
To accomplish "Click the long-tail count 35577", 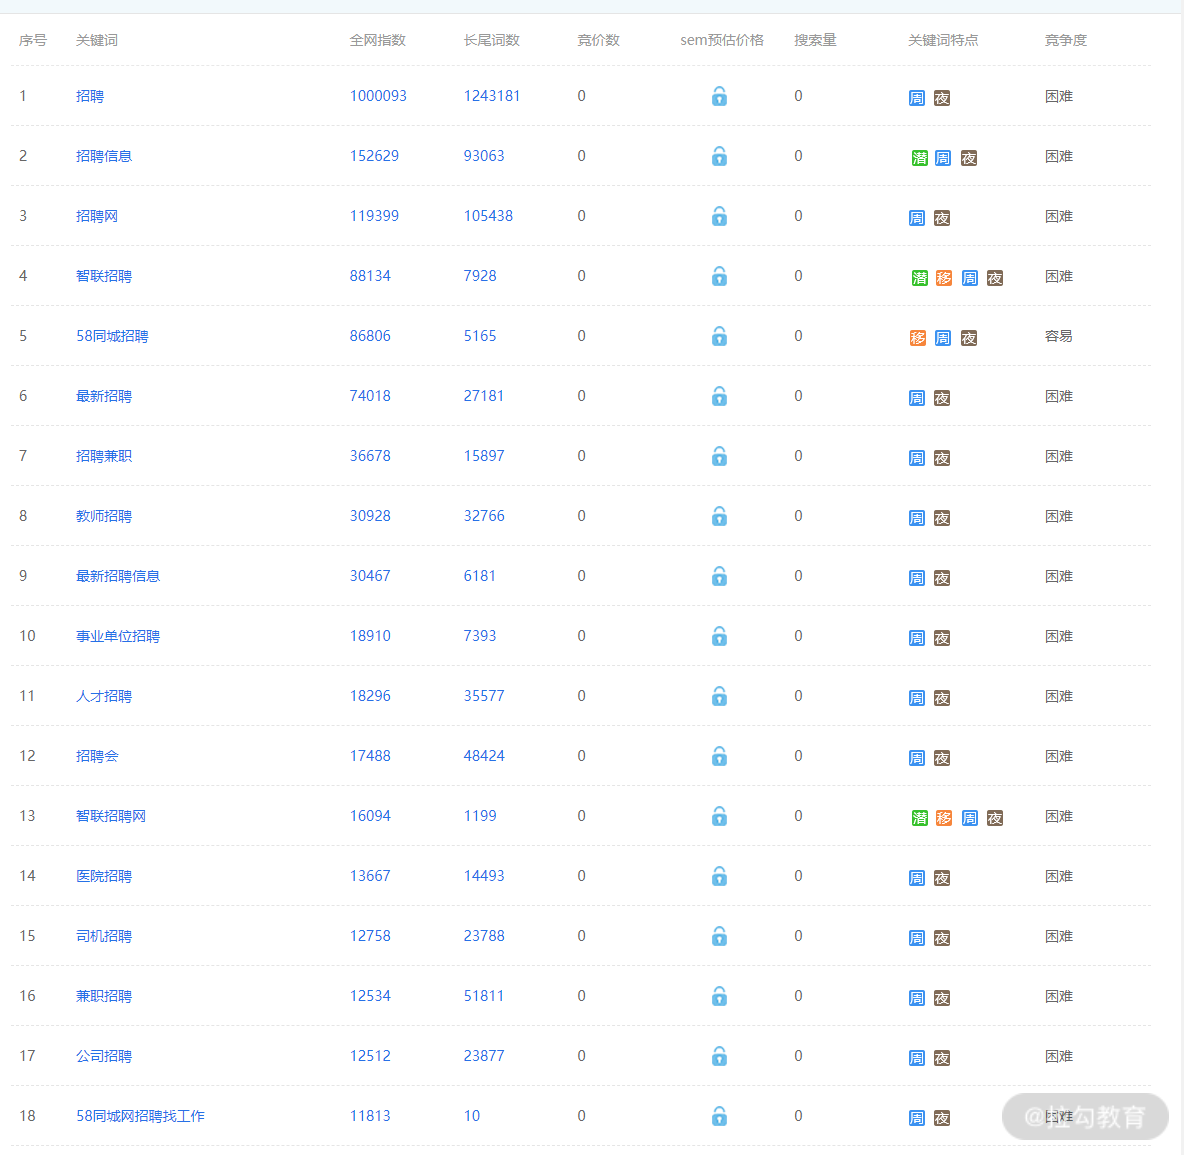I will [484, 696].
